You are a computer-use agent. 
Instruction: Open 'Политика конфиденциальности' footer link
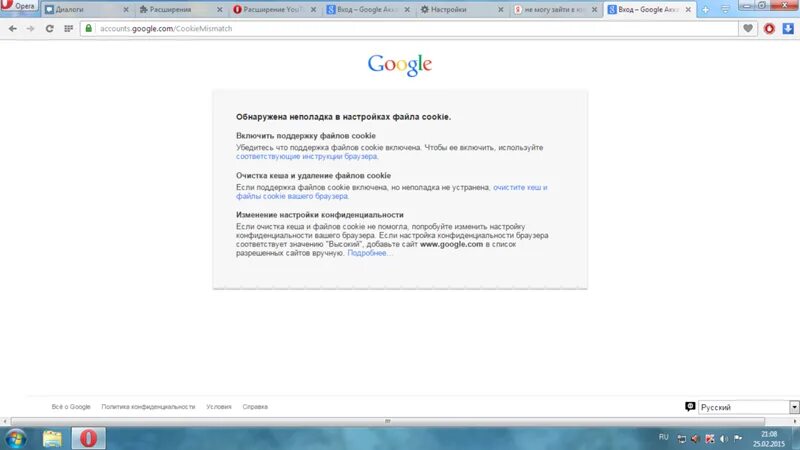(148, 407)
